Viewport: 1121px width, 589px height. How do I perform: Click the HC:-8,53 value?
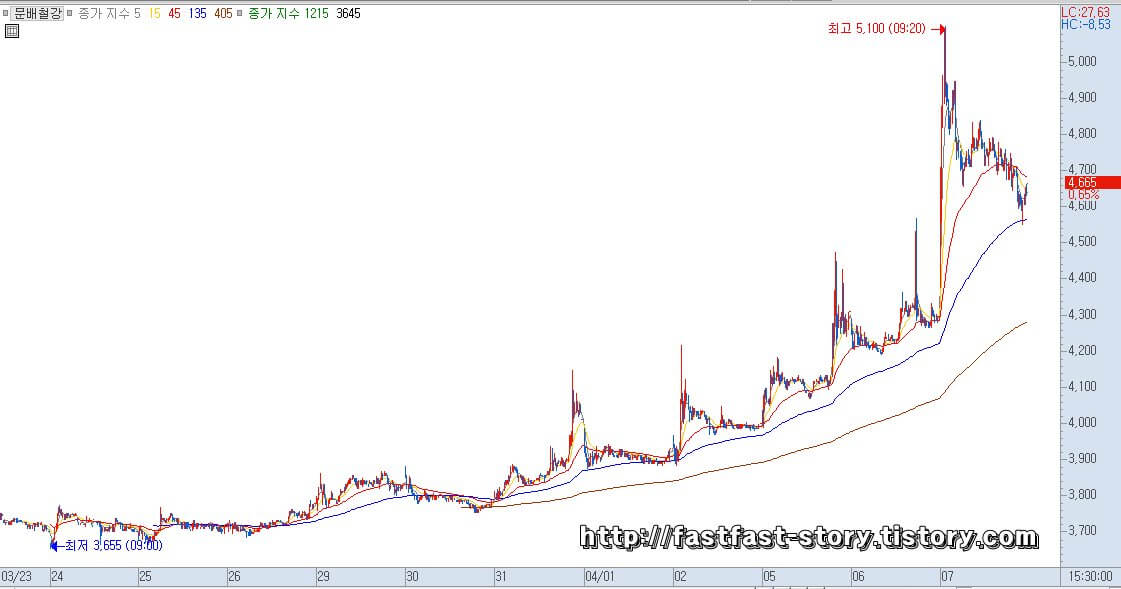tap(1086, 24)
